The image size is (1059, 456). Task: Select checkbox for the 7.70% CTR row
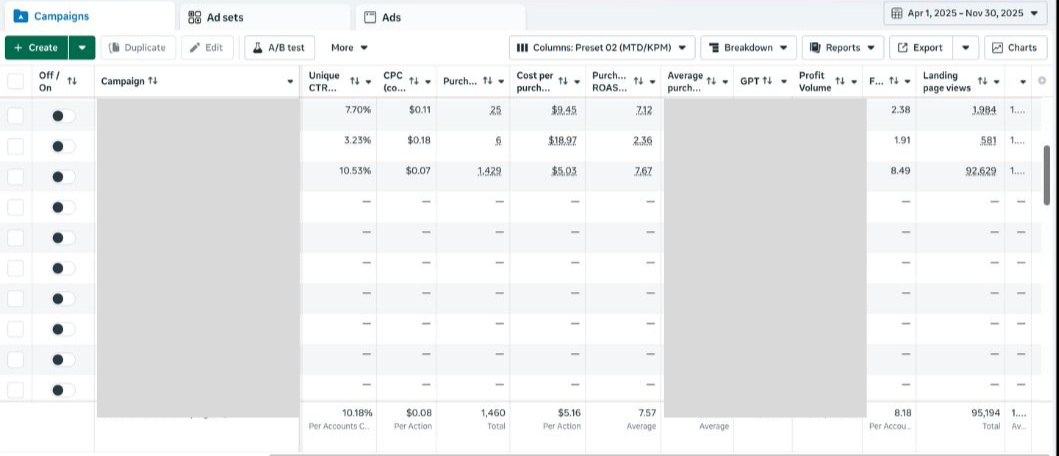(15, 116)
